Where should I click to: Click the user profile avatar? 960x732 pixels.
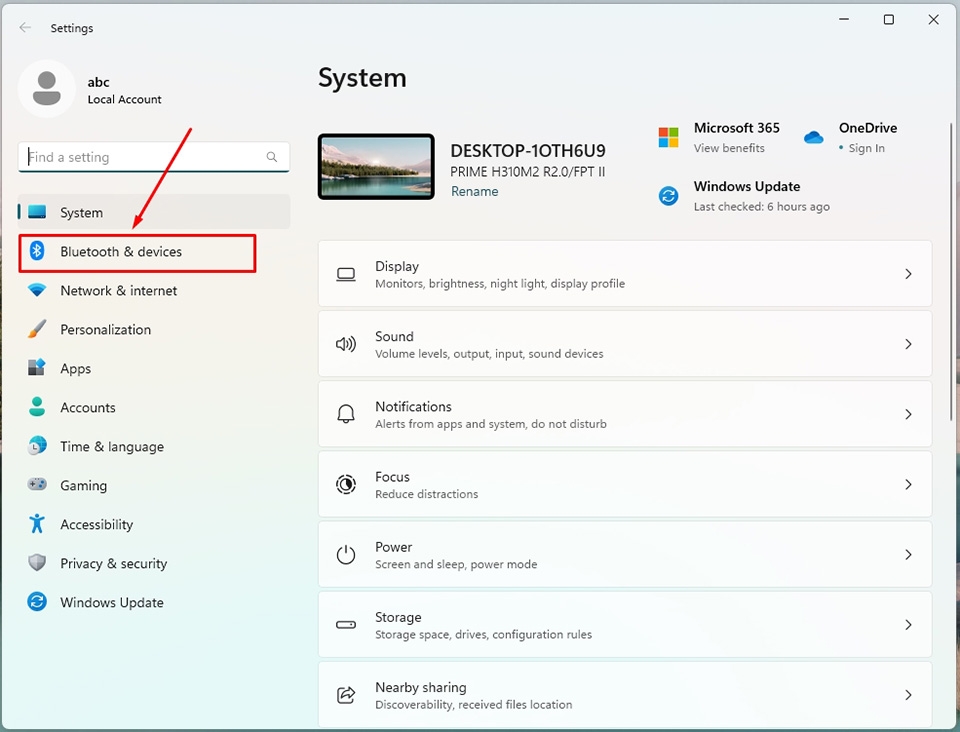point(47,89)
